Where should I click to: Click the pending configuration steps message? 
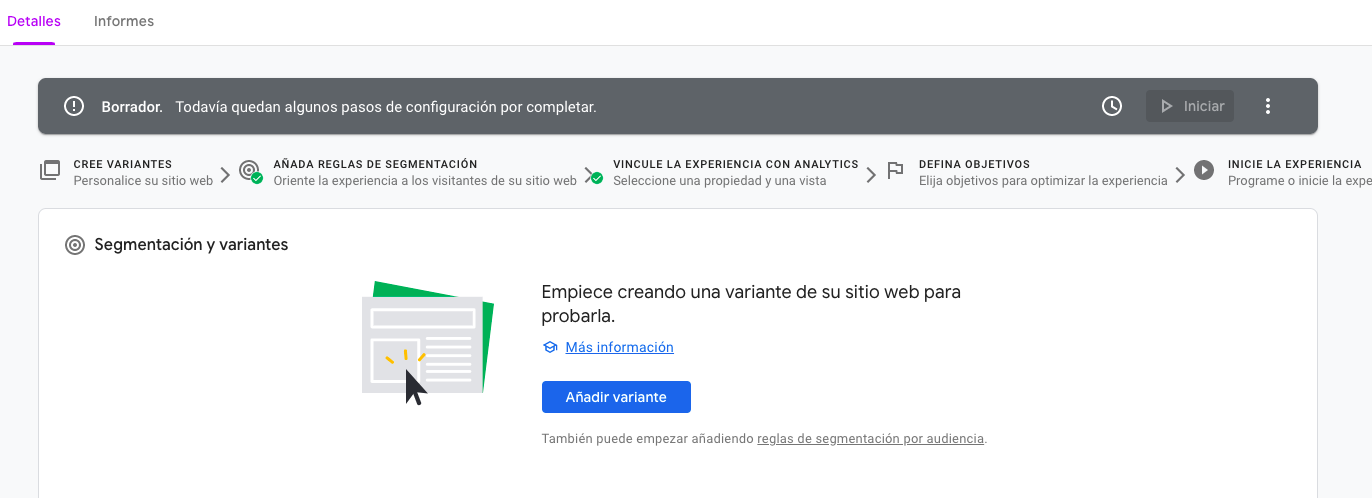[x=386, y=106]
